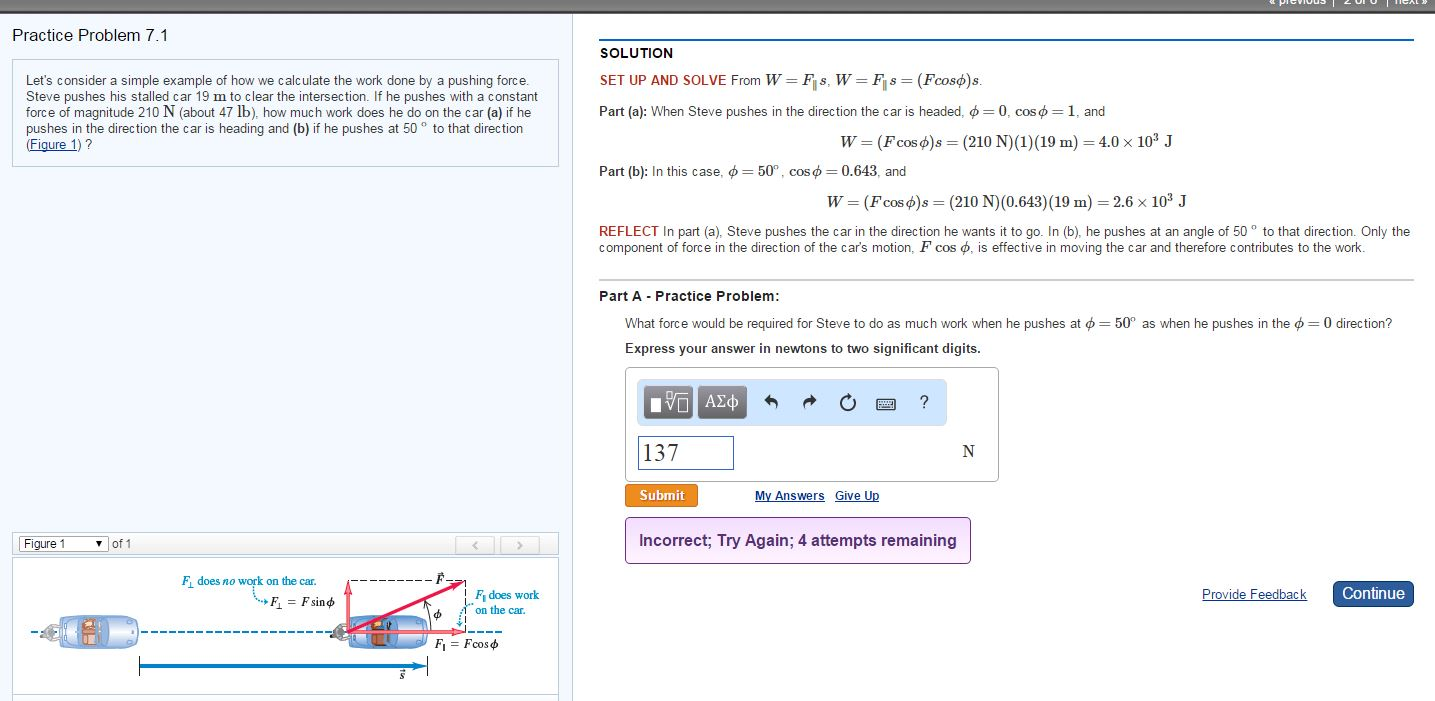
Task: Open keyboard shortcuts from the keyboard icon
Action: [x=886, y=402]
